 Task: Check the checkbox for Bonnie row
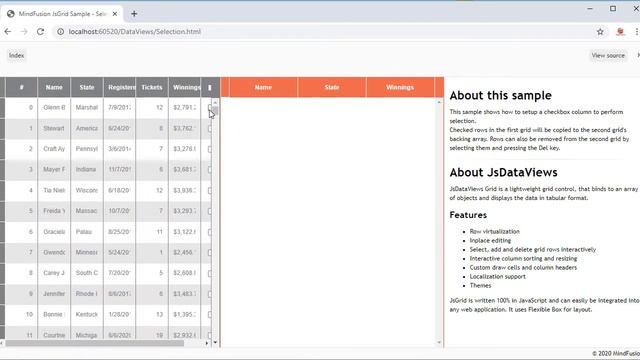[x=210, y=315]
